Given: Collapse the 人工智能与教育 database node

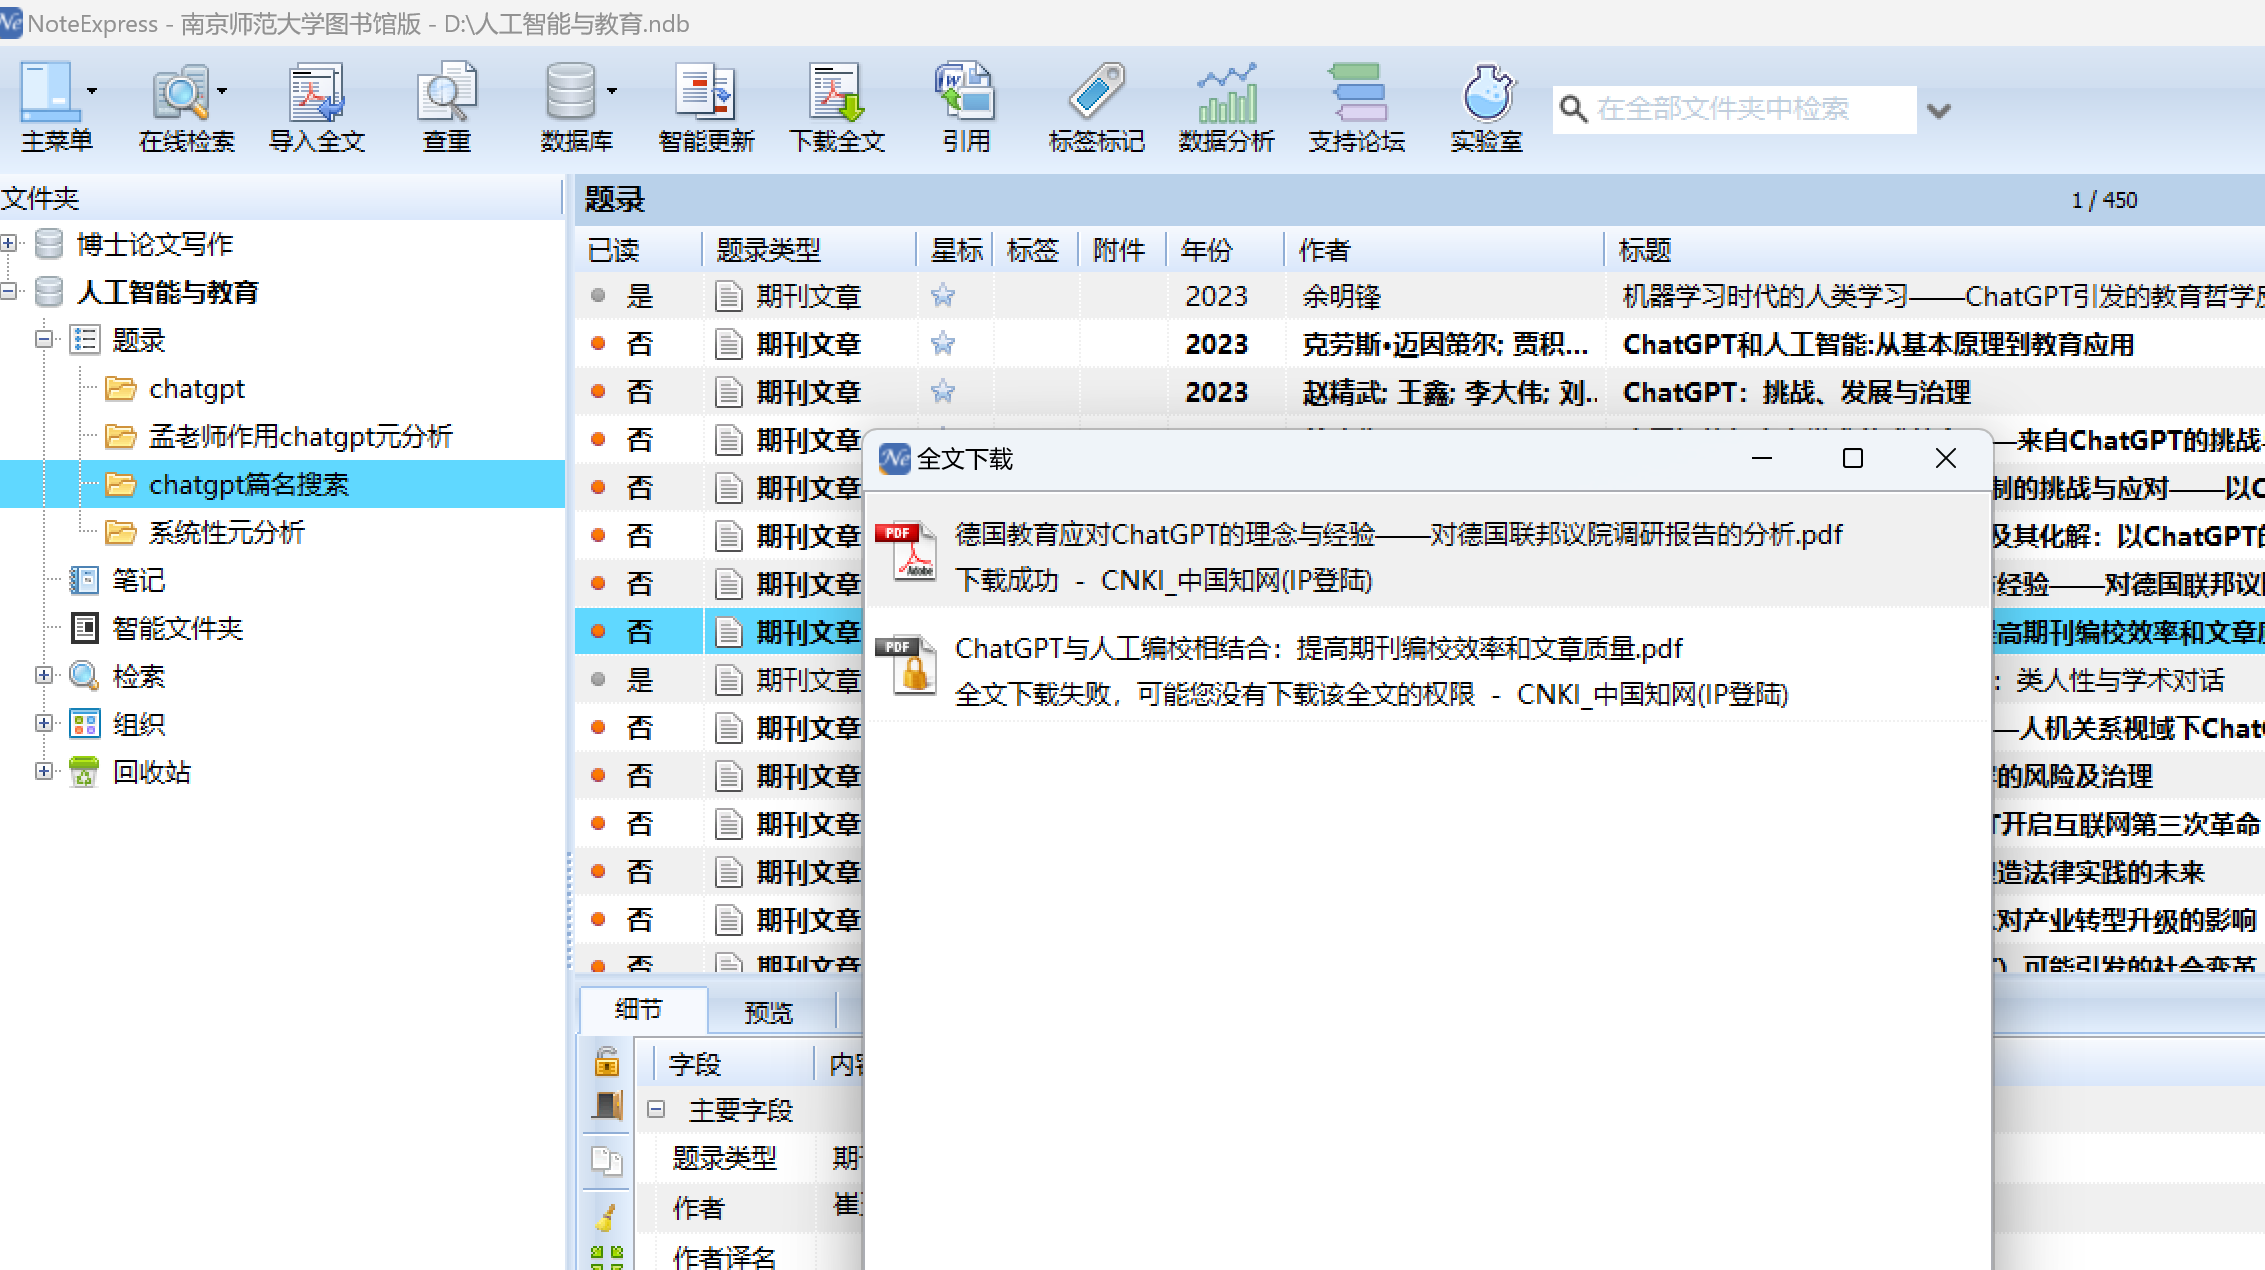Looking at the screenshot, I should click(x=9, y=291).
